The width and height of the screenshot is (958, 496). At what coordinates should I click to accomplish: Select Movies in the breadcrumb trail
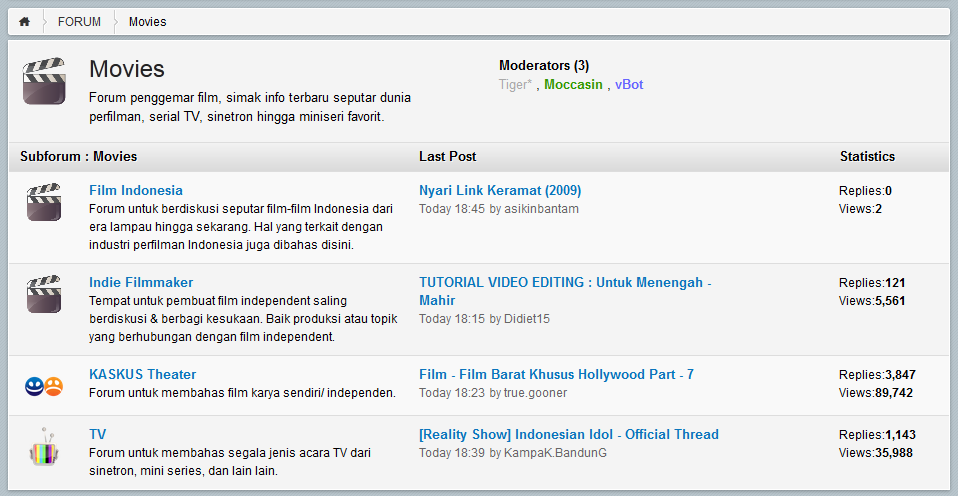tap(148, 22)
